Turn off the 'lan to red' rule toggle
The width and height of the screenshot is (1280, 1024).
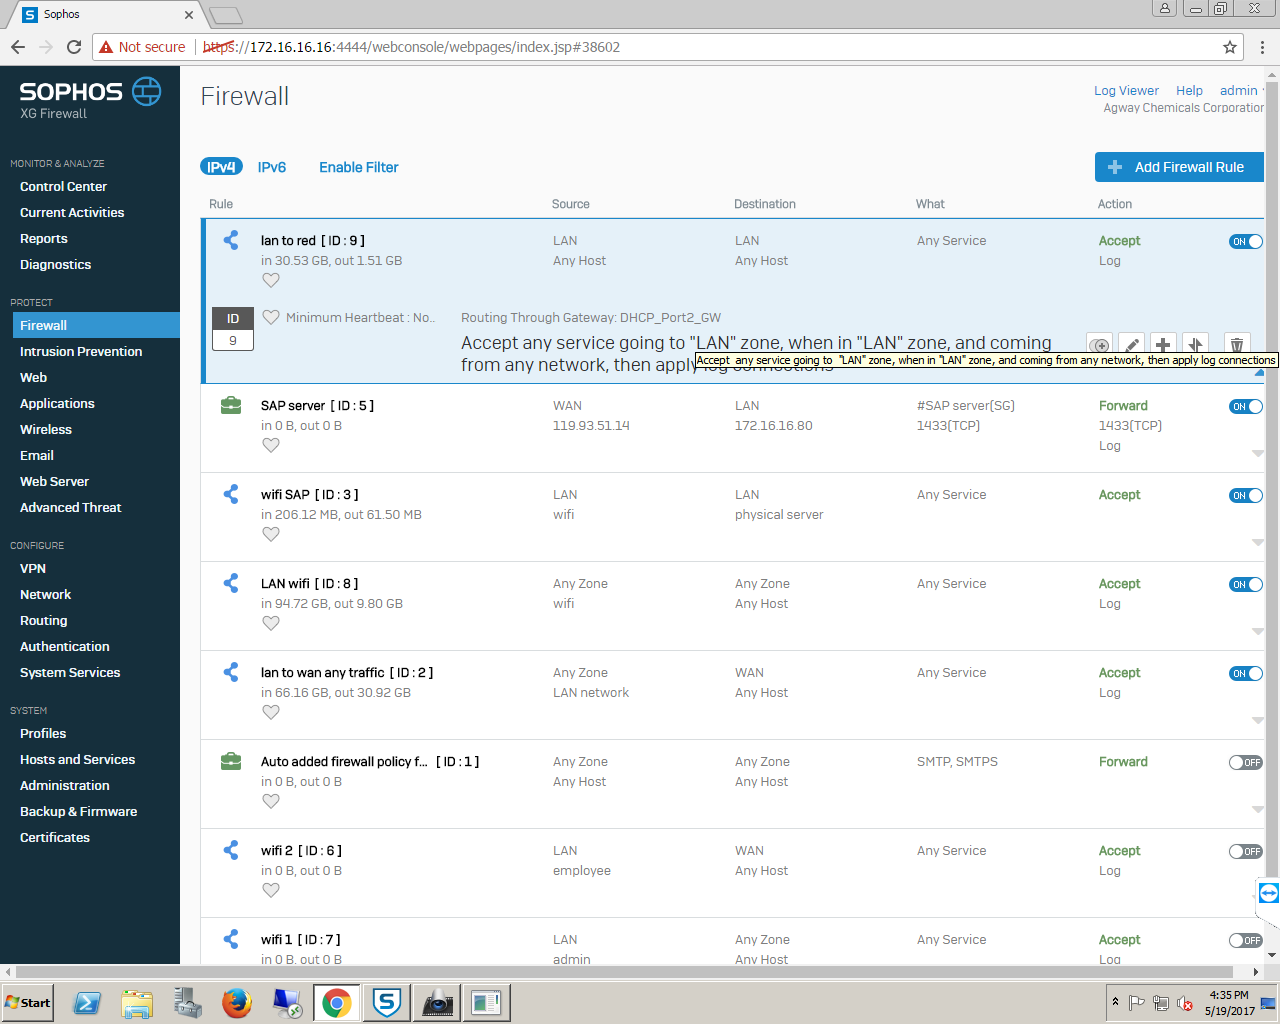coord(1246,241)
